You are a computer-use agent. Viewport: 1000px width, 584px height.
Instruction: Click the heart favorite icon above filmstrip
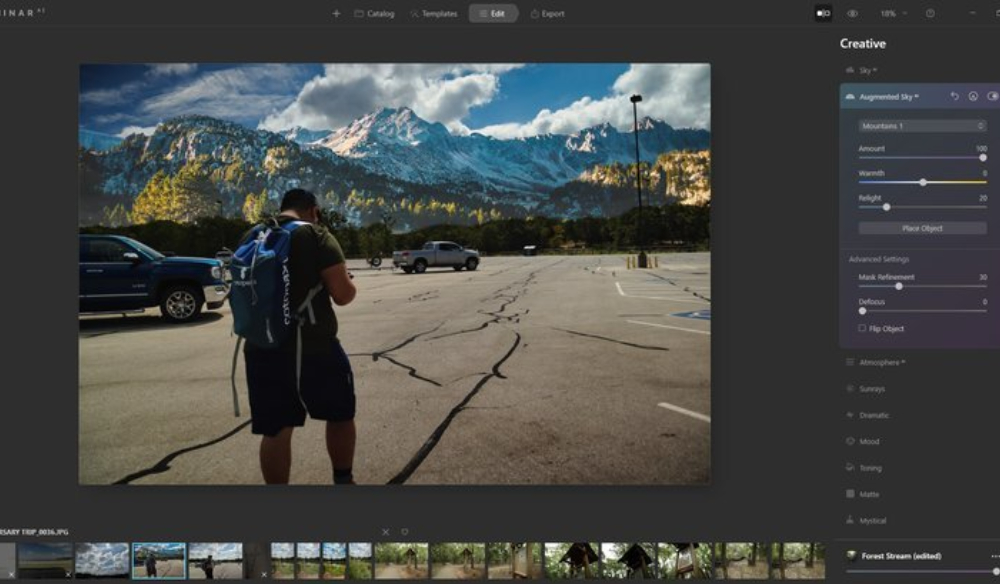[405, 532]
